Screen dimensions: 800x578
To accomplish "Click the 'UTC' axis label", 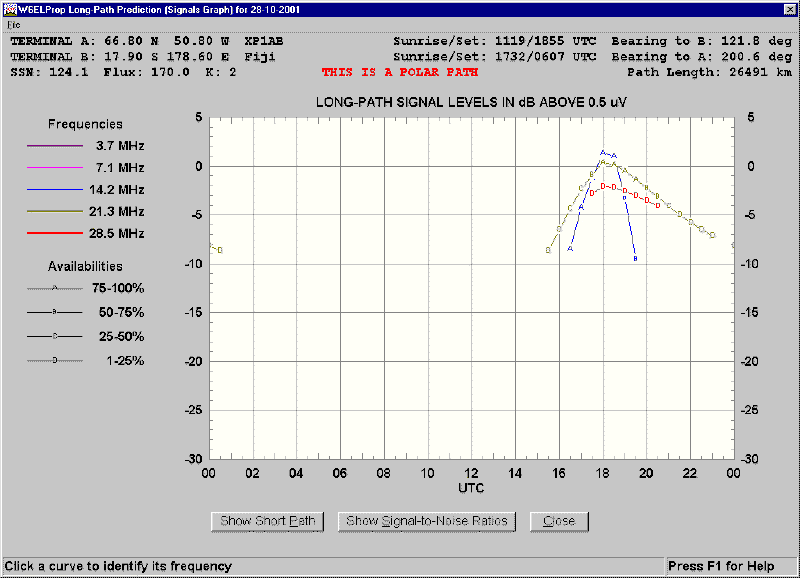I will (x=471, y=488).
